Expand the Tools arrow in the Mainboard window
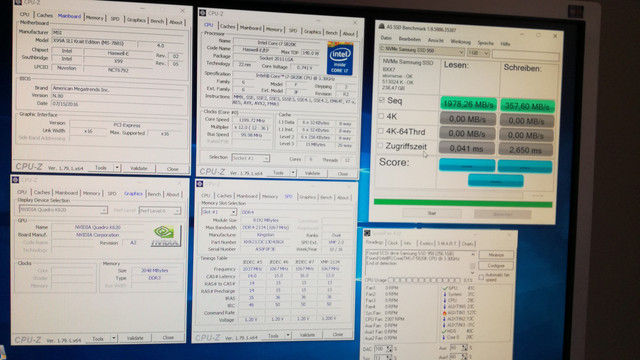 (117, 168)
